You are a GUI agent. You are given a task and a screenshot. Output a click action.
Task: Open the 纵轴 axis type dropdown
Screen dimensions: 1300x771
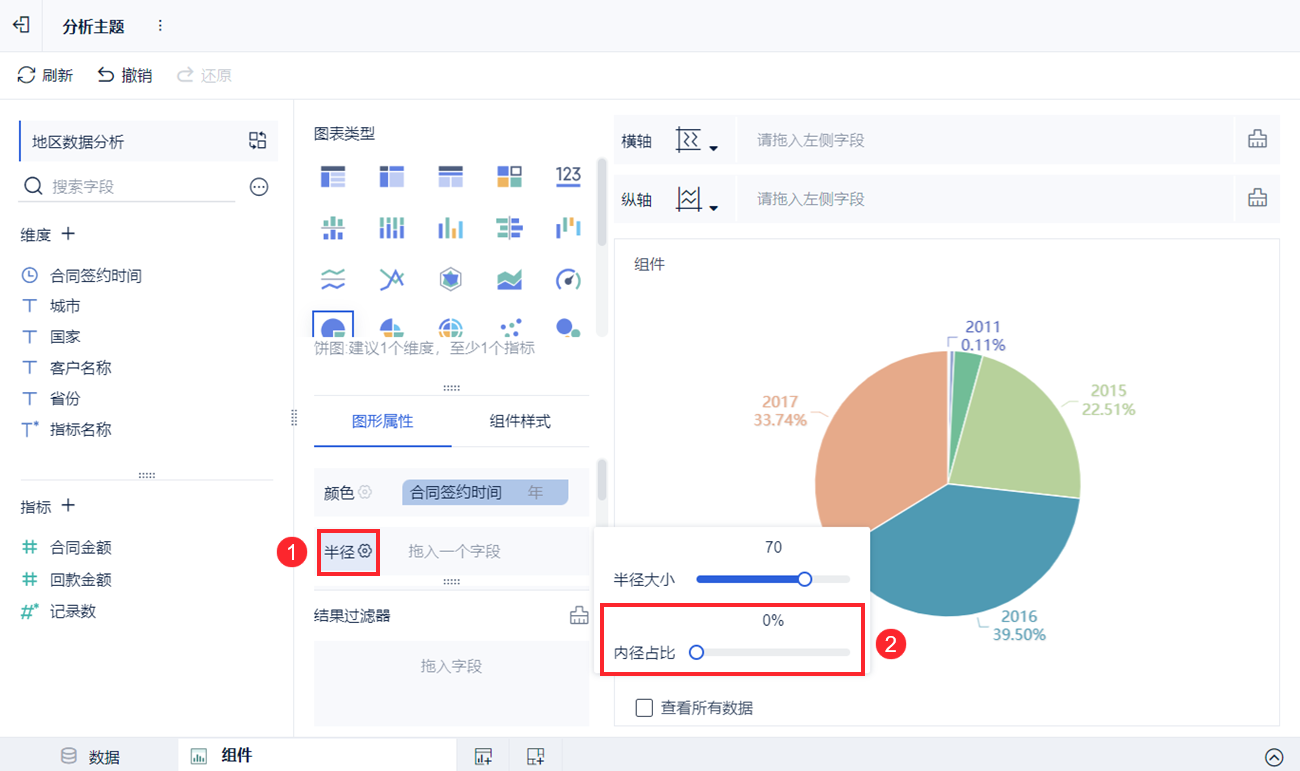[697, 199]
